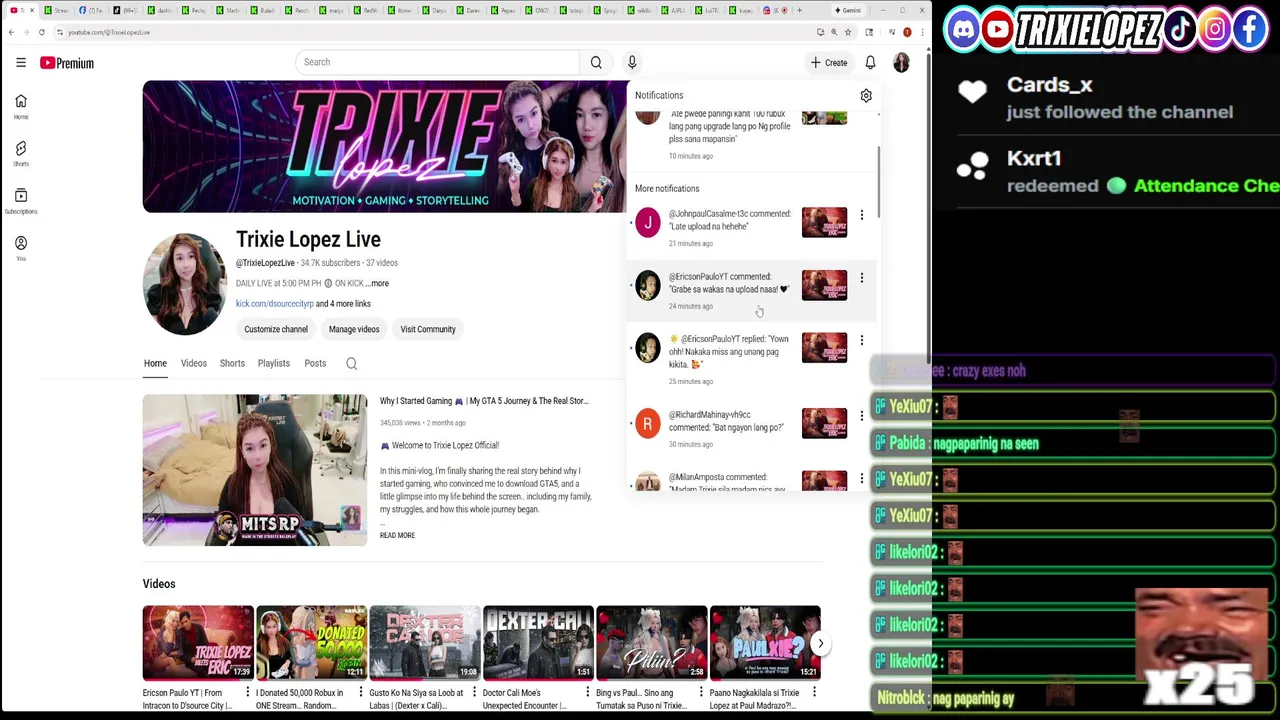This screenshot has width=1280, height=720.
Task: Open more actions for Donated Robux video
Action: coord(360,692)
